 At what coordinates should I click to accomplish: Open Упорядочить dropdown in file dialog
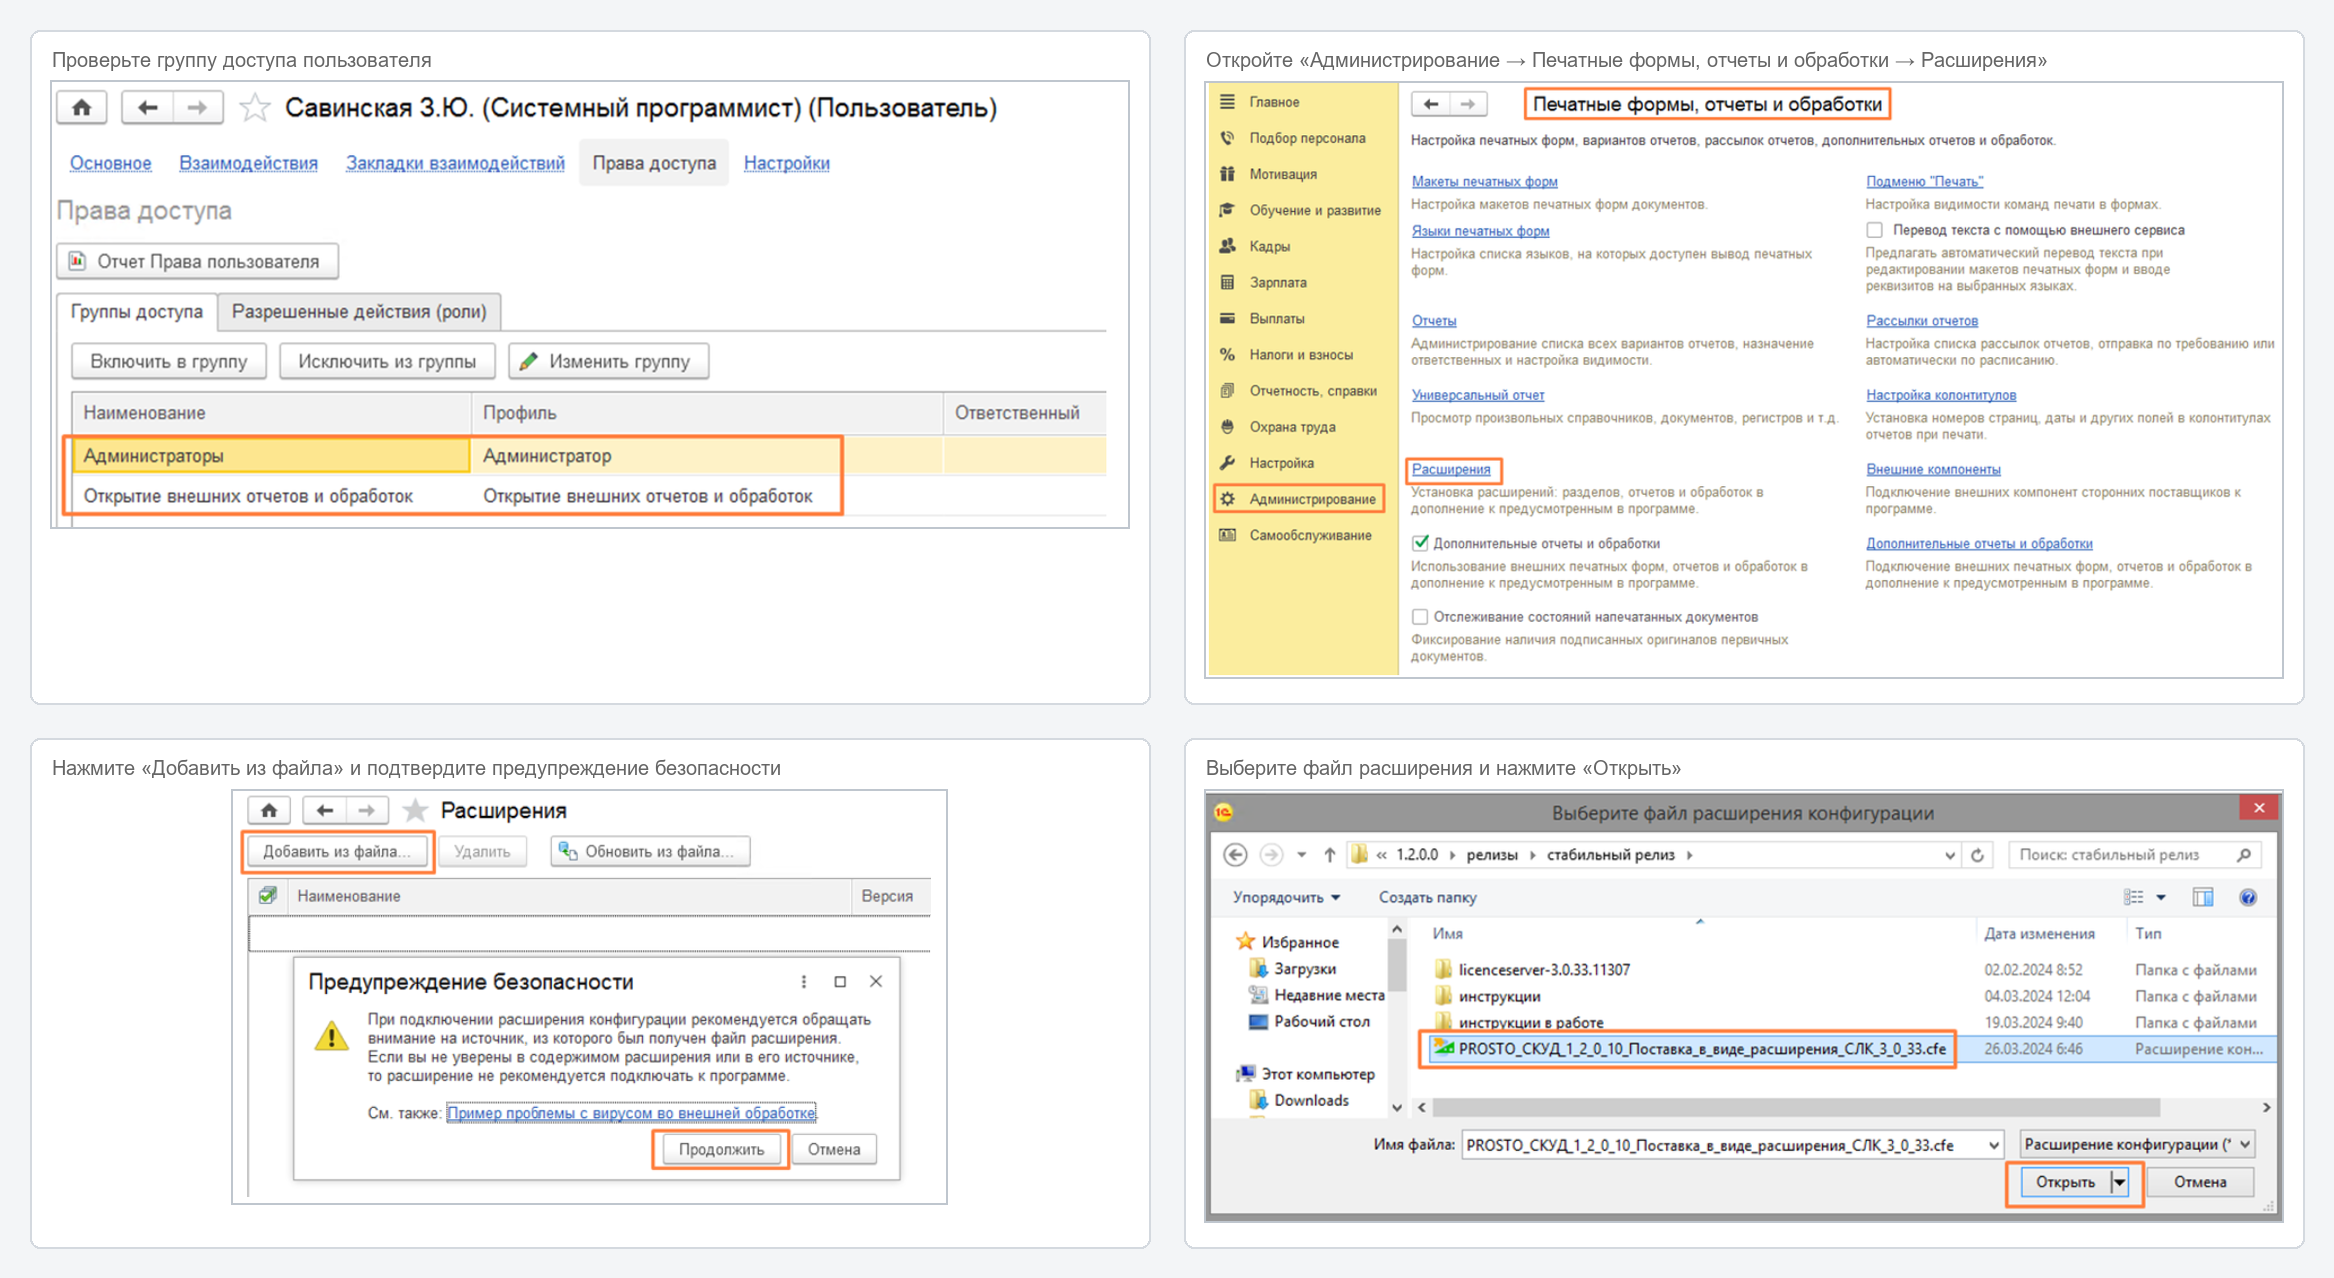[x=1286, y=897]
